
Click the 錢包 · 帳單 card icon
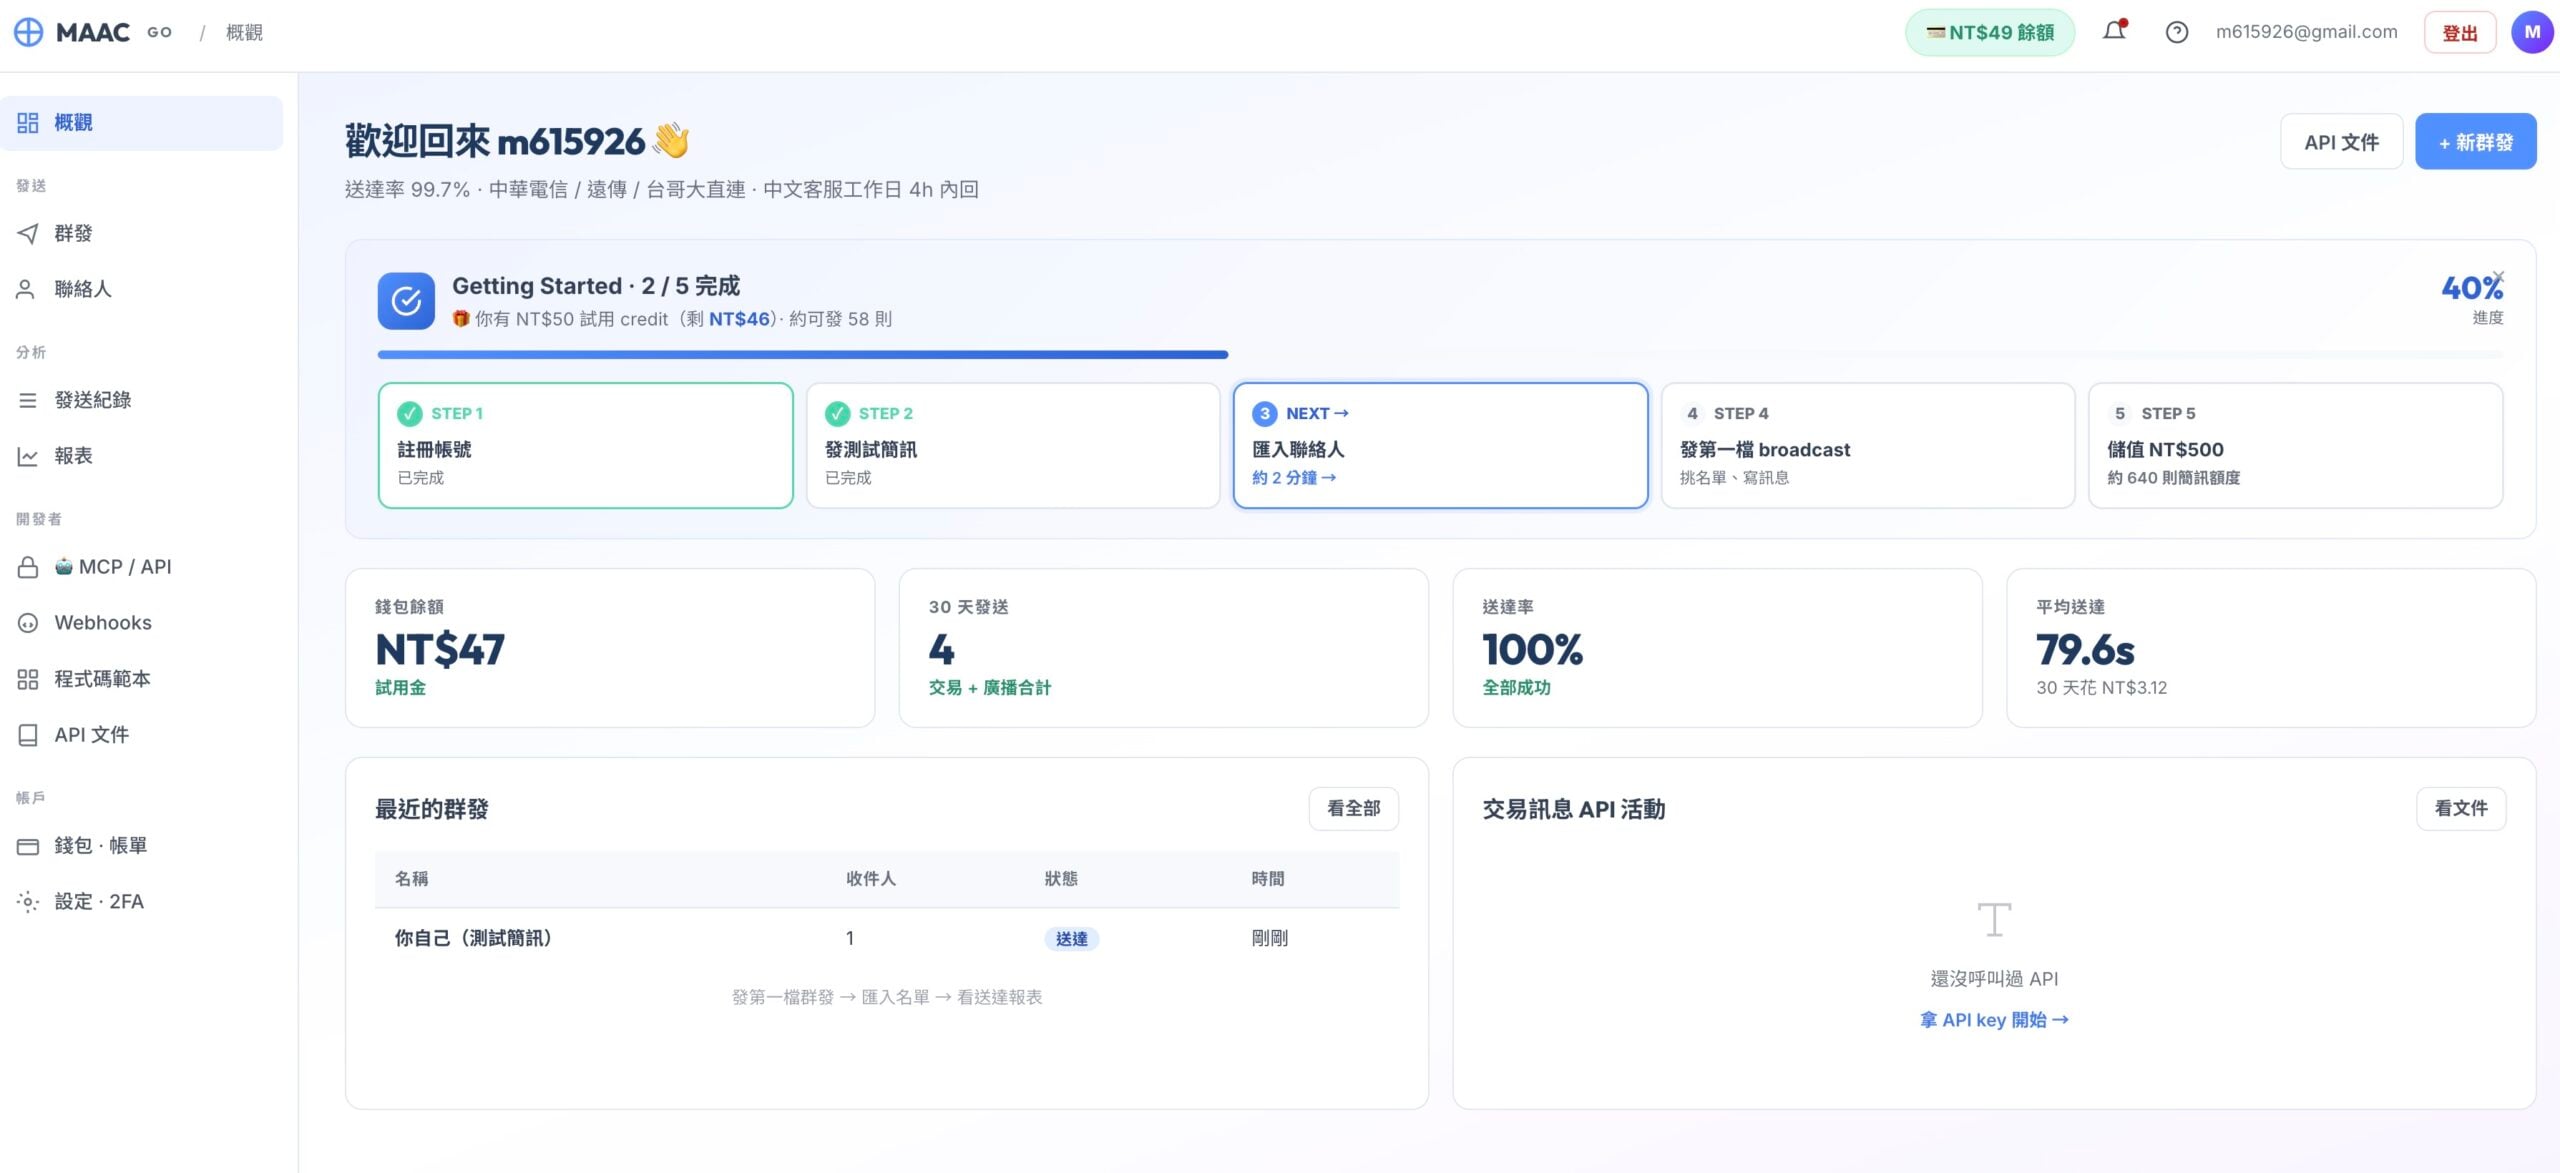coord(28,846)
